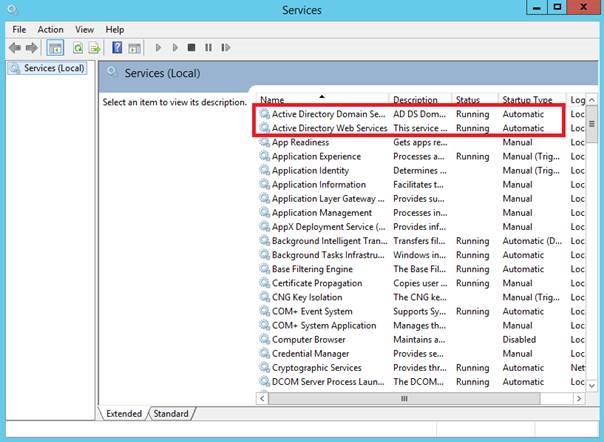
Task: Click the Stop Service square icon
Action: (x=191, y=48)
